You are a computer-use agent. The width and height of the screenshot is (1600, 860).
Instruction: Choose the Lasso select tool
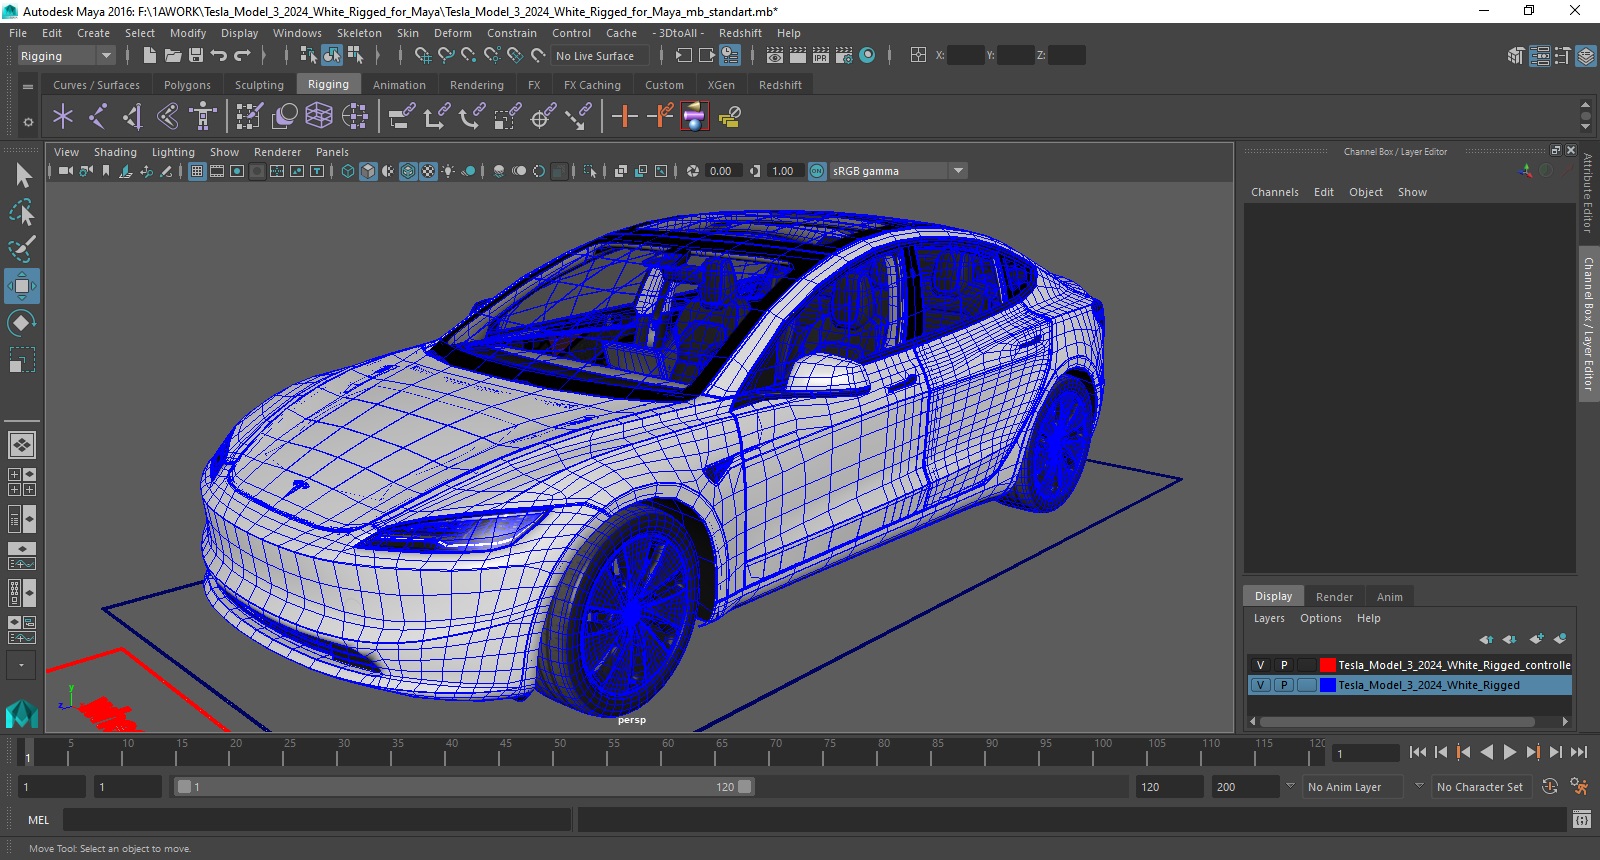point(21,212)
